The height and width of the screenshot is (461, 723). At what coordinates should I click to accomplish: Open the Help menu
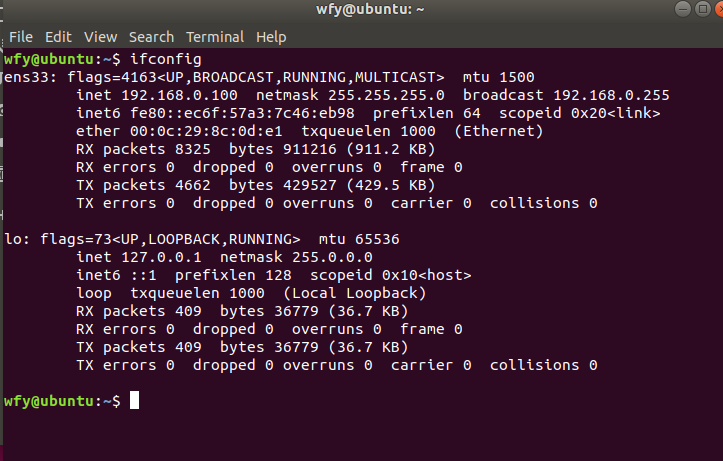[271, 36]
